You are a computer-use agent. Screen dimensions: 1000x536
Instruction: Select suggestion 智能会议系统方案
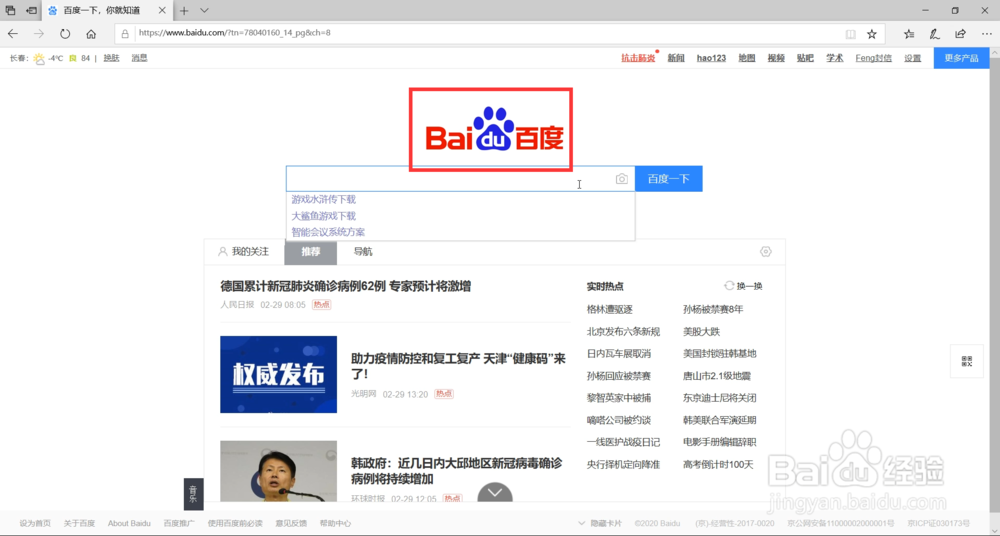[328, 232]
